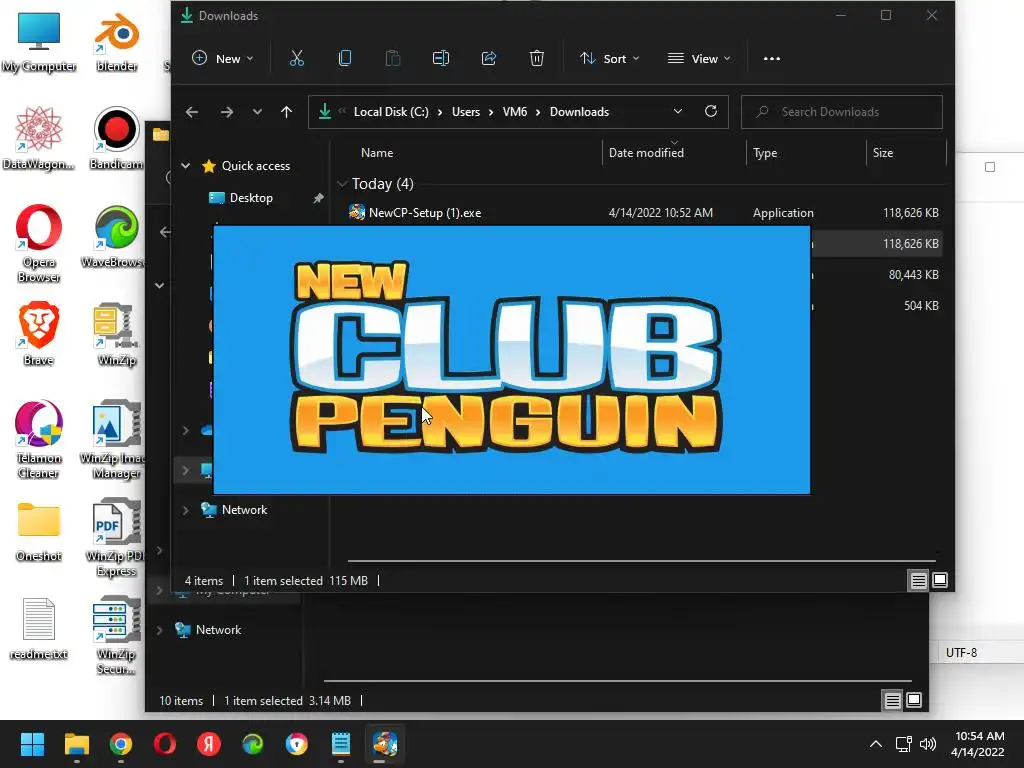Refresh the Downloads folder
This screenshot has width=1024, height=768.
pyautogui.click(x=711, y=111)
